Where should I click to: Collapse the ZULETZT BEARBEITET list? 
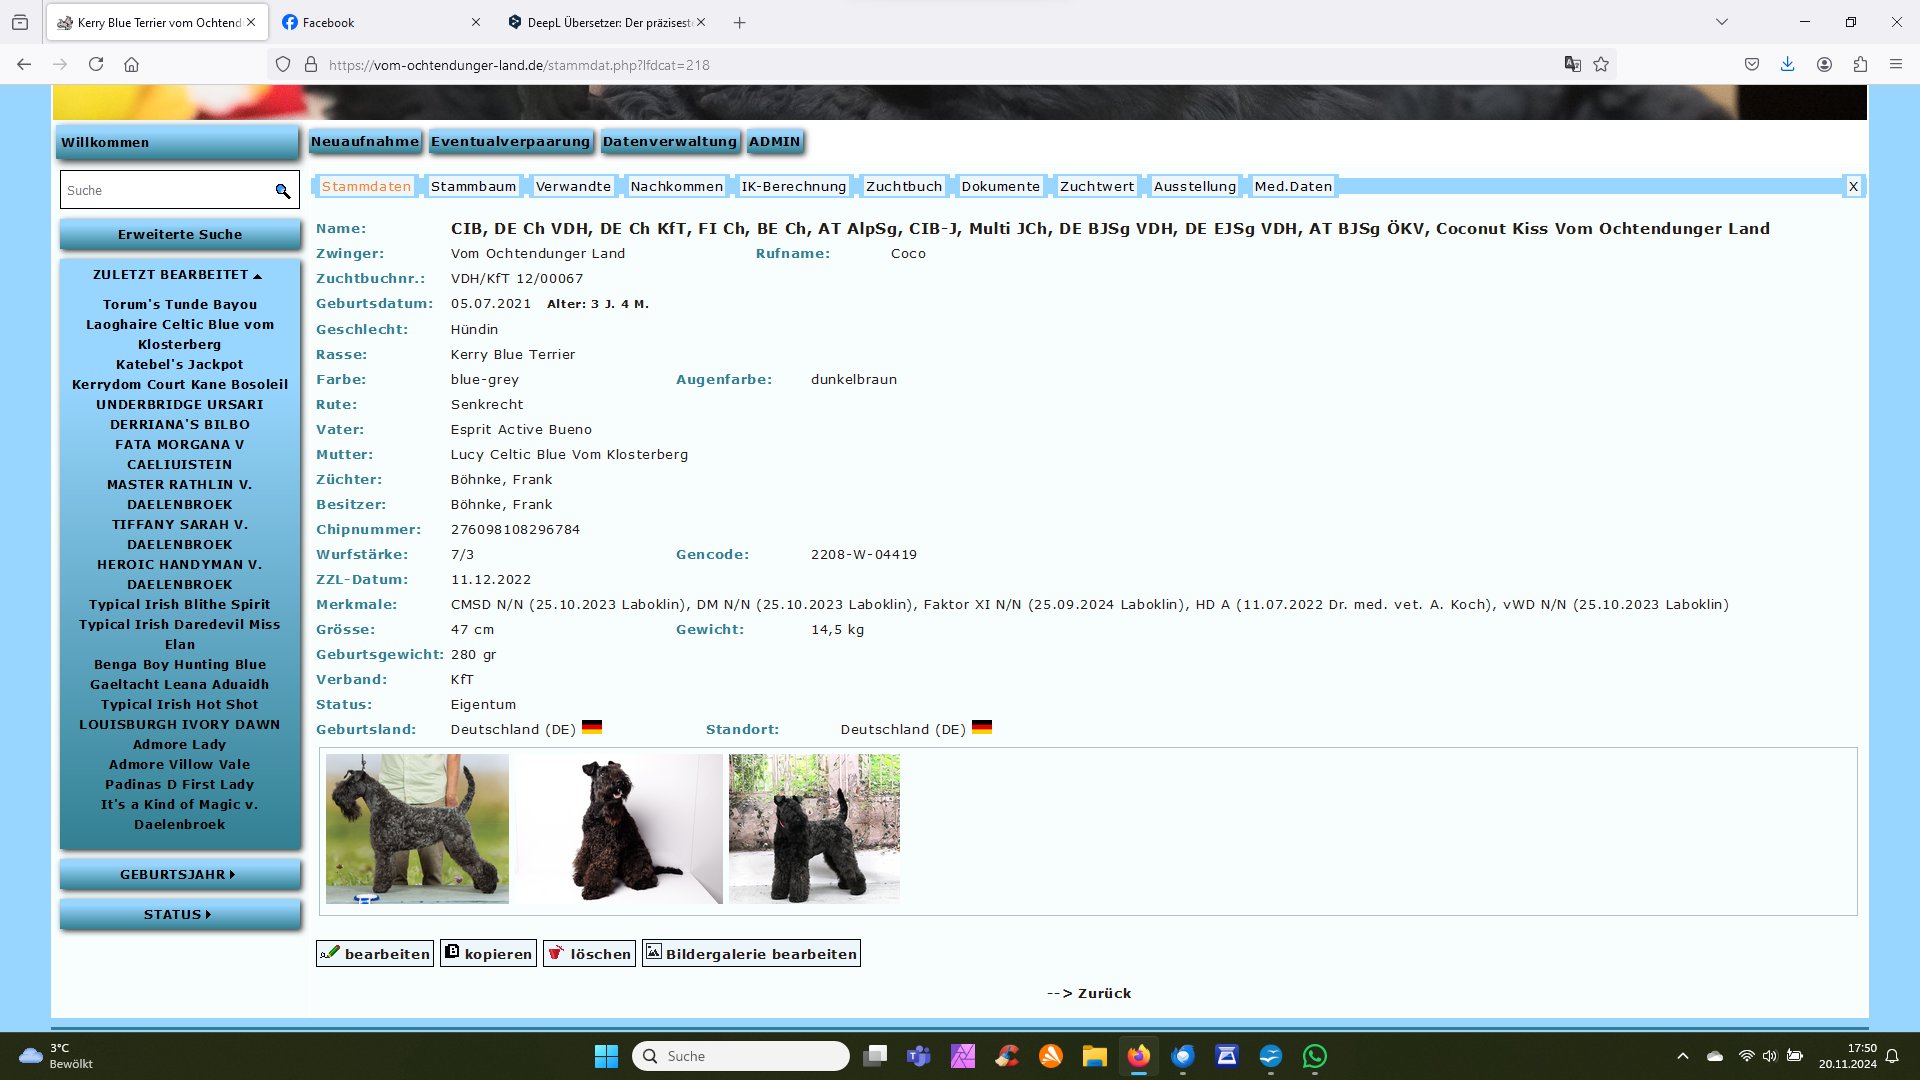tap(178, 275)
